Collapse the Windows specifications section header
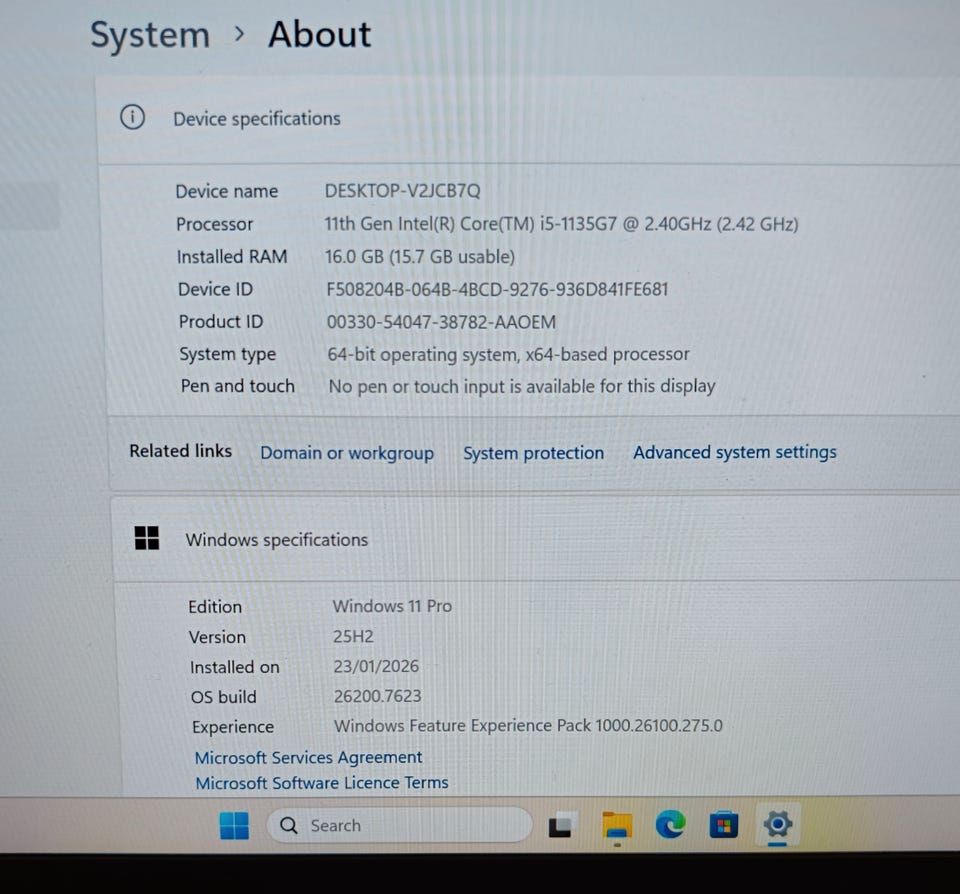This screenshot has height=894, width=960. point(536,539)
